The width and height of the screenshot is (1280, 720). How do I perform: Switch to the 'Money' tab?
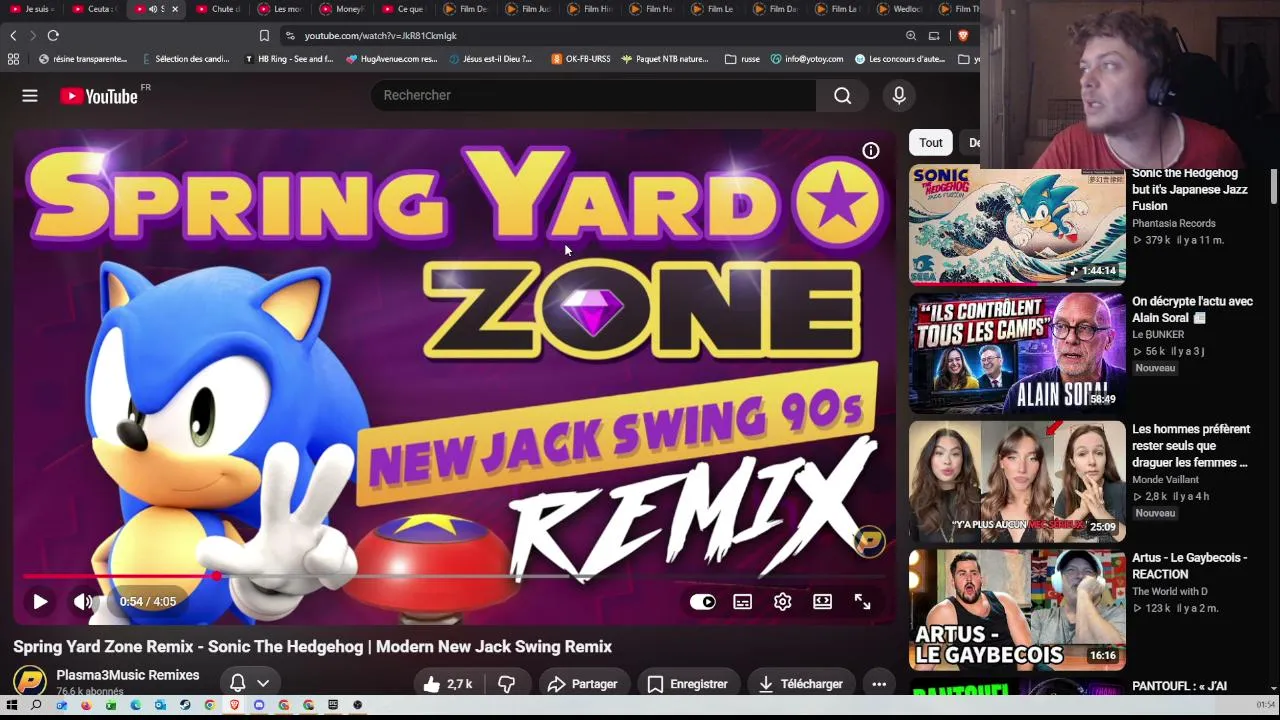click(341, 9)
